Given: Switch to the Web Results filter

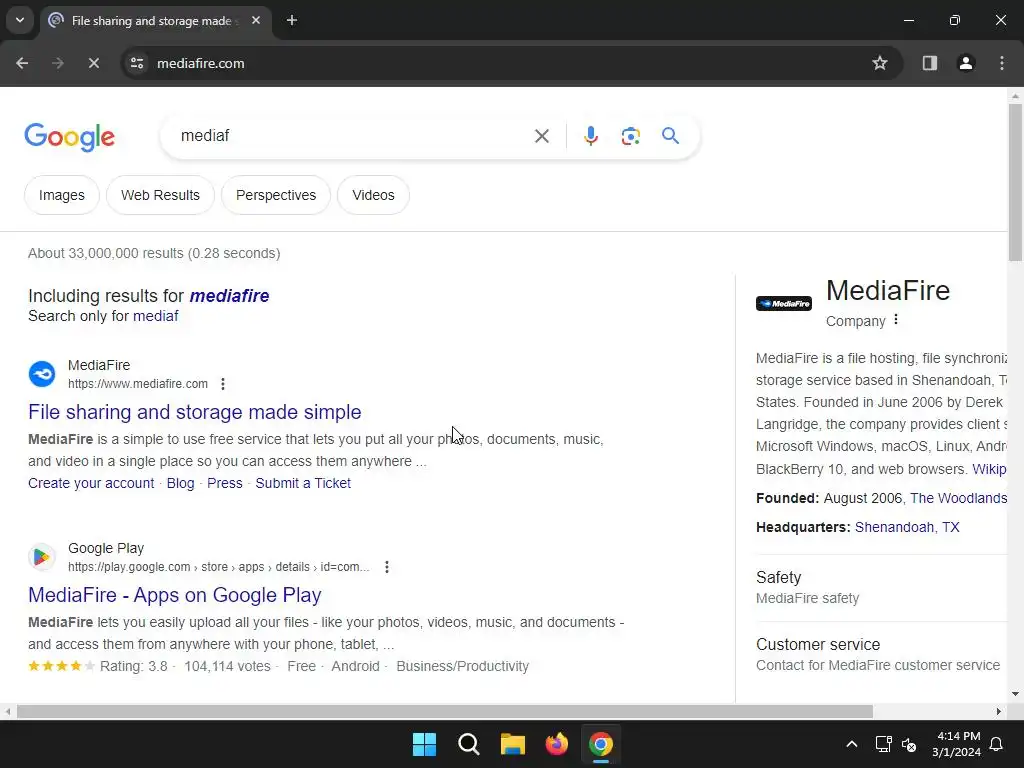Looking at the screenshot, I should 160,195.
